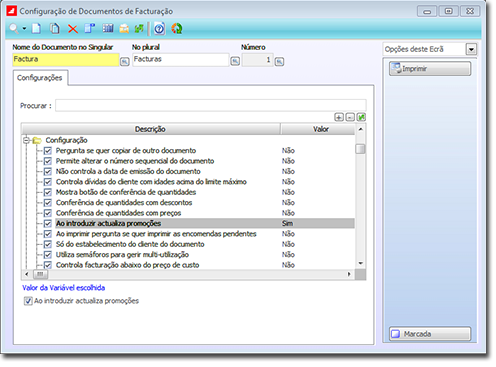Screen dimensions: 496x367
Task: Toggle checkbox for Só do estabelecimento do cliente
Action: 48,244
